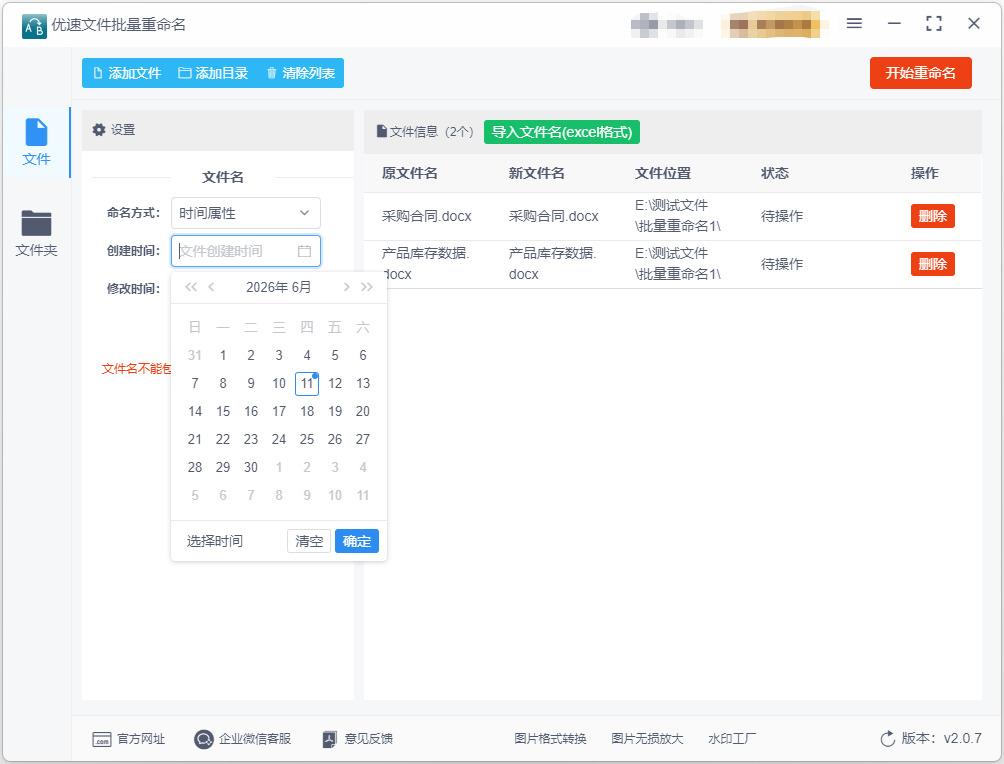Switch to the 文件夹 sidebar tab

(x=36, y=233)
